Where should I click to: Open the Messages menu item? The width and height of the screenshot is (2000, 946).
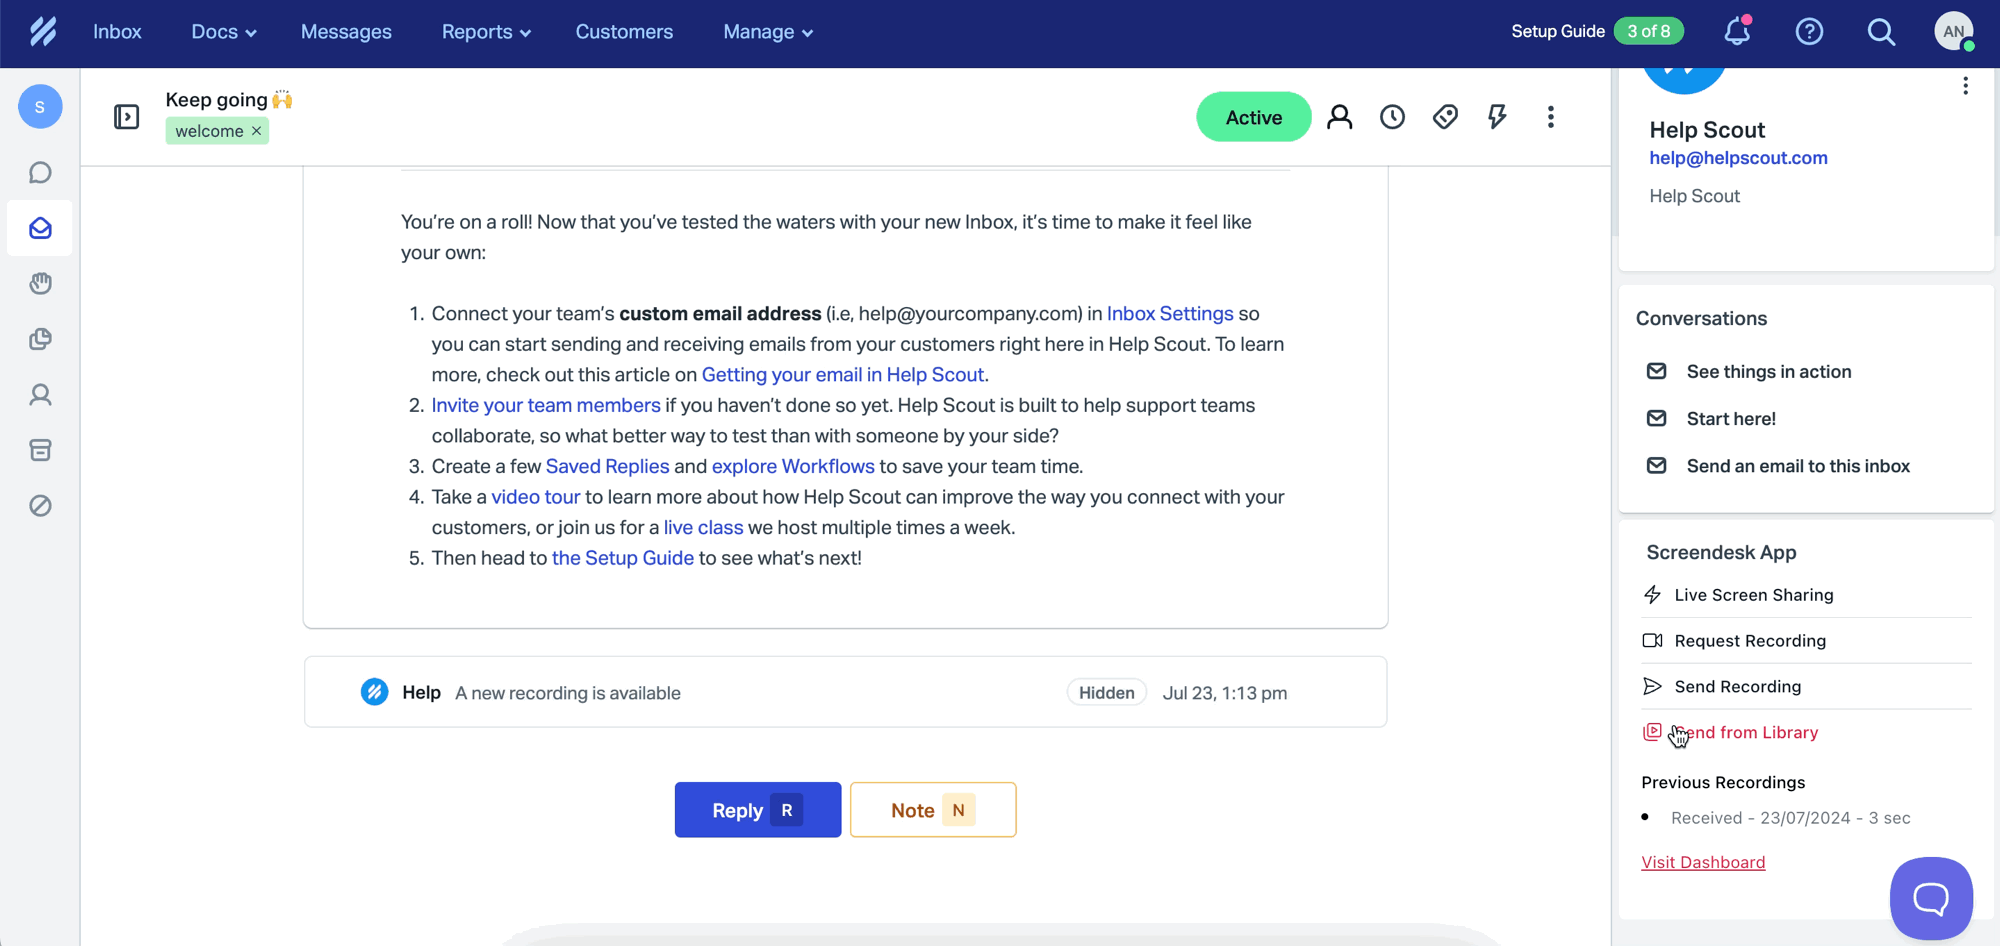point(346,31)
